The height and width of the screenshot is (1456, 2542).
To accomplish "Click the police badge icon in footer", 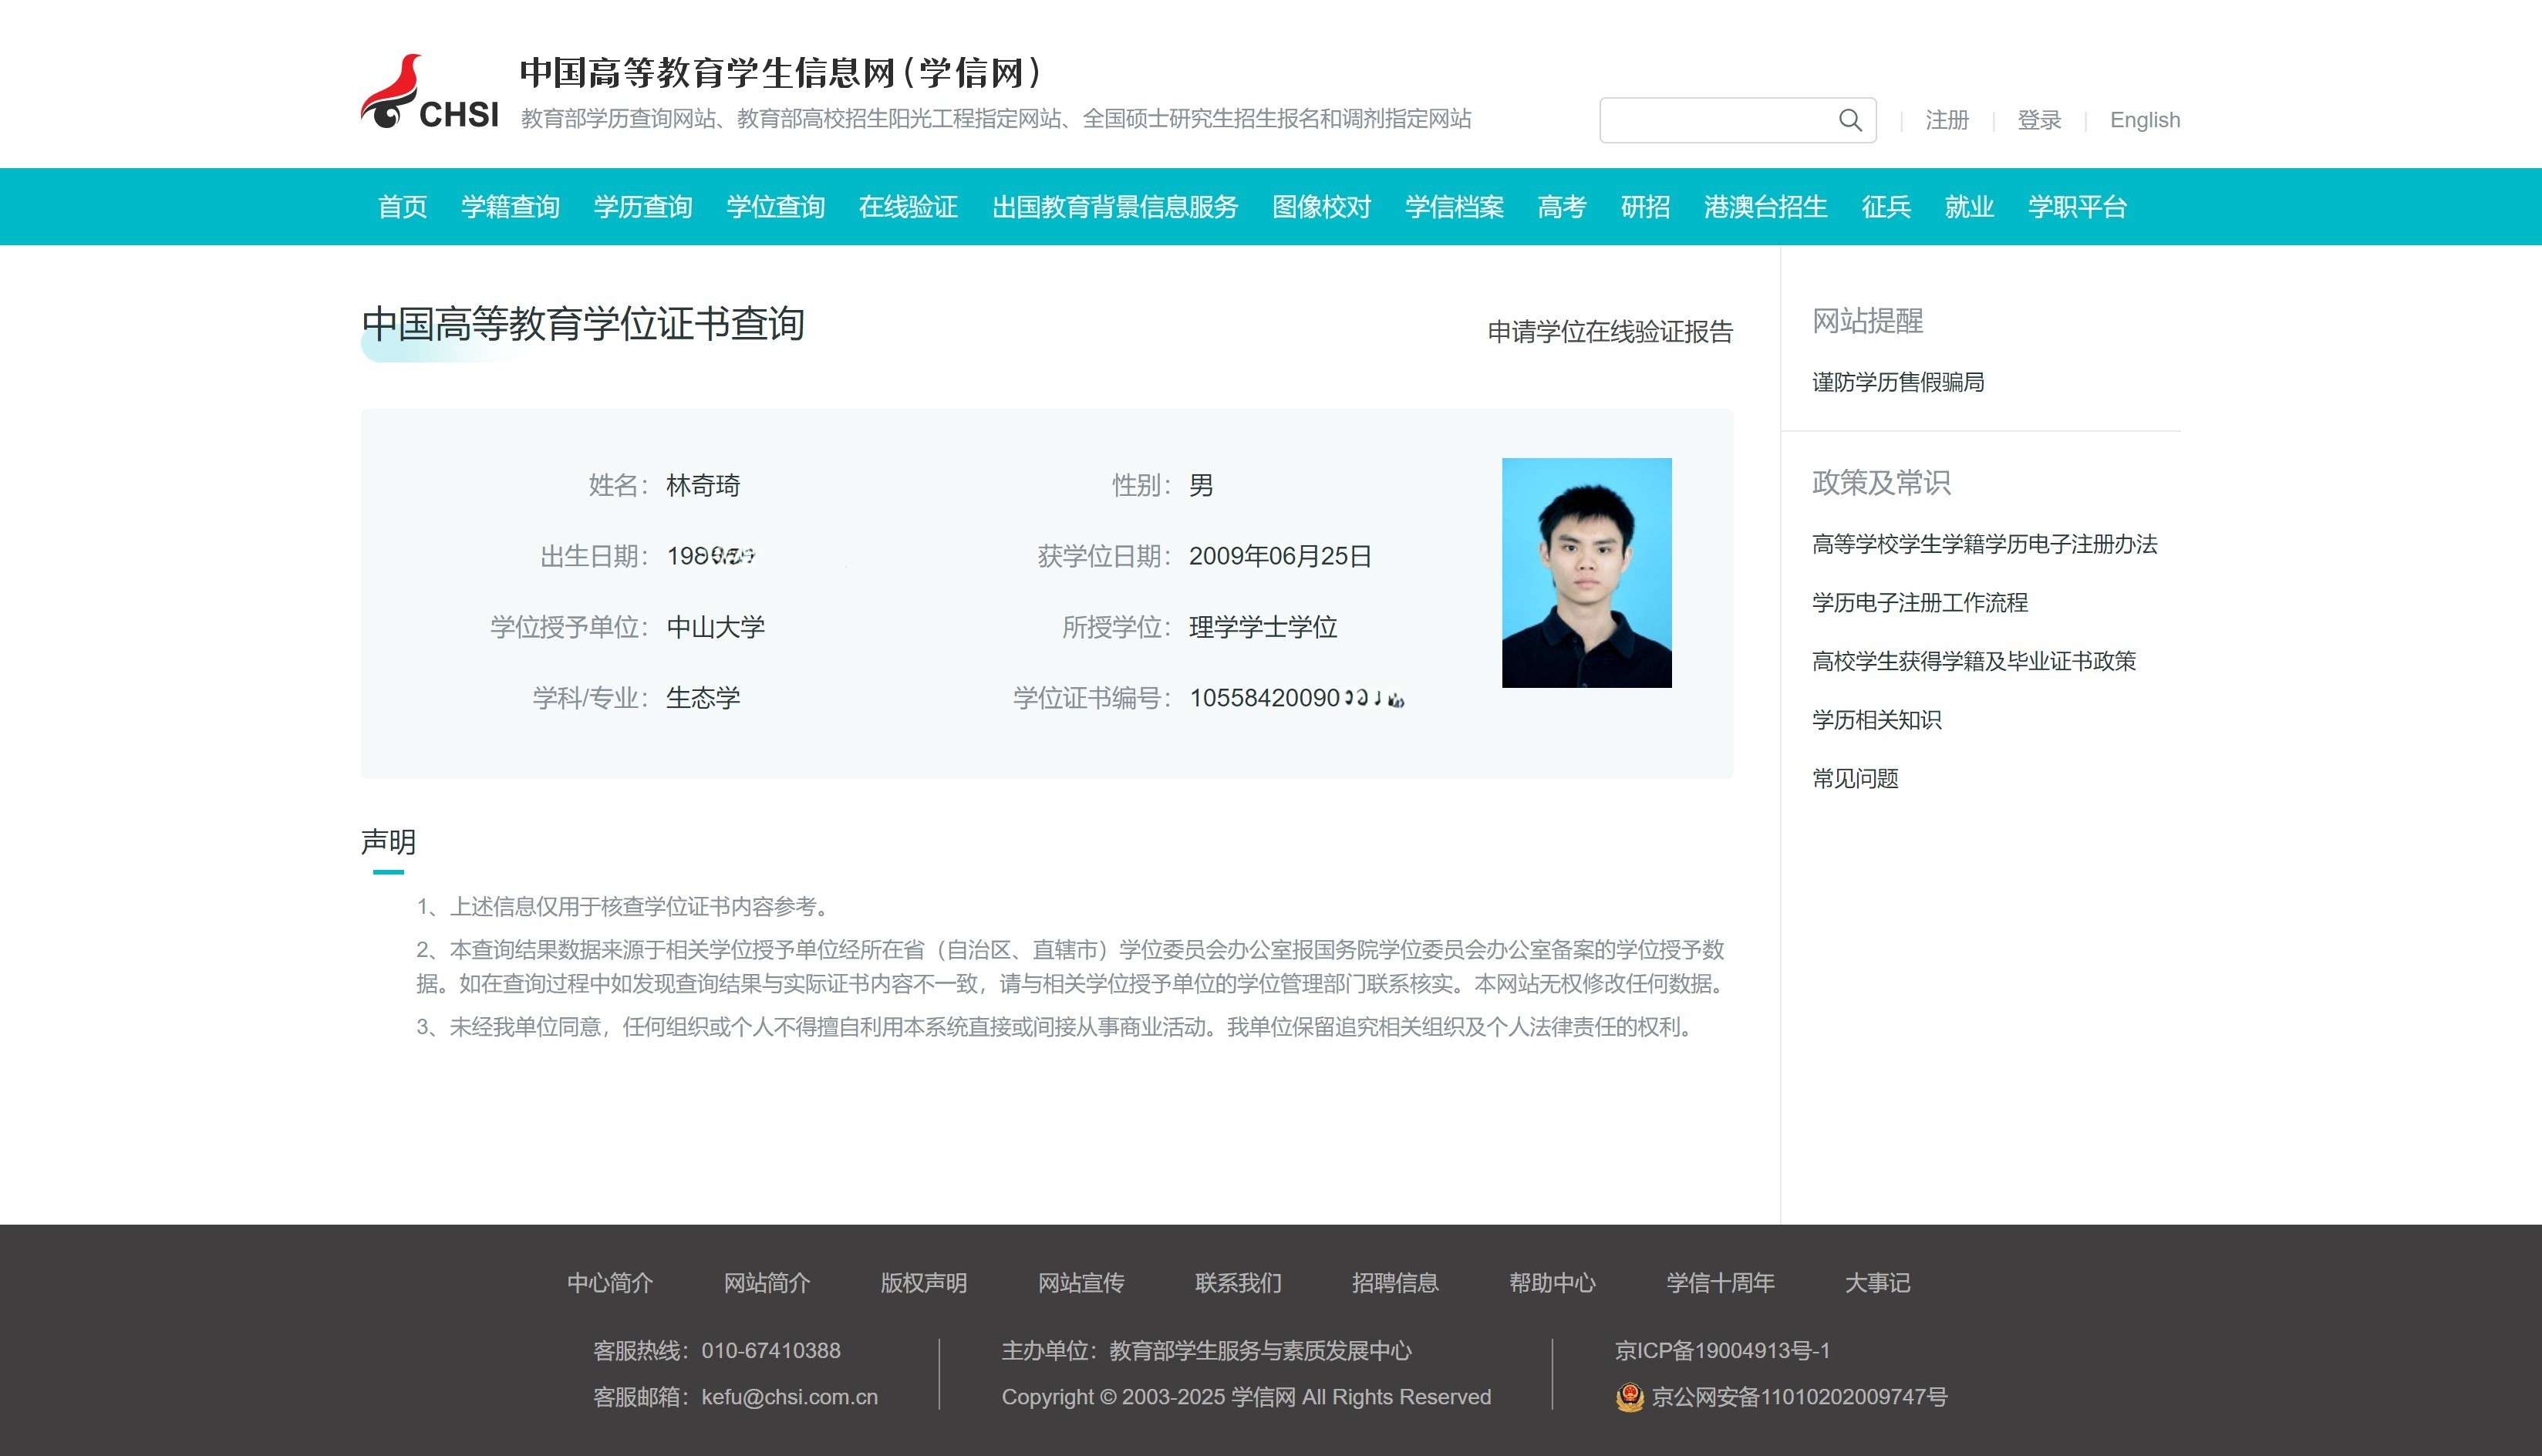I will (x=1629, y=1397).
